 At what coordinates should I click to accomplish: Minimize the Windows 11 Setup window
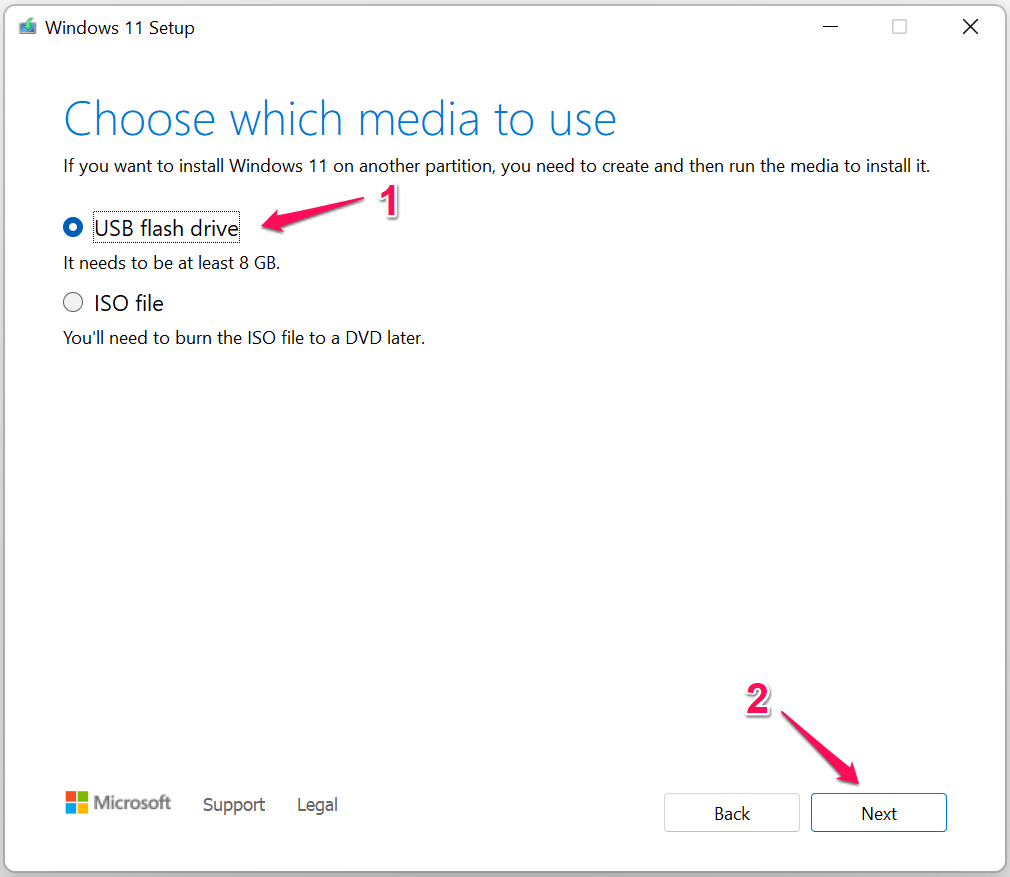(830, 27)
